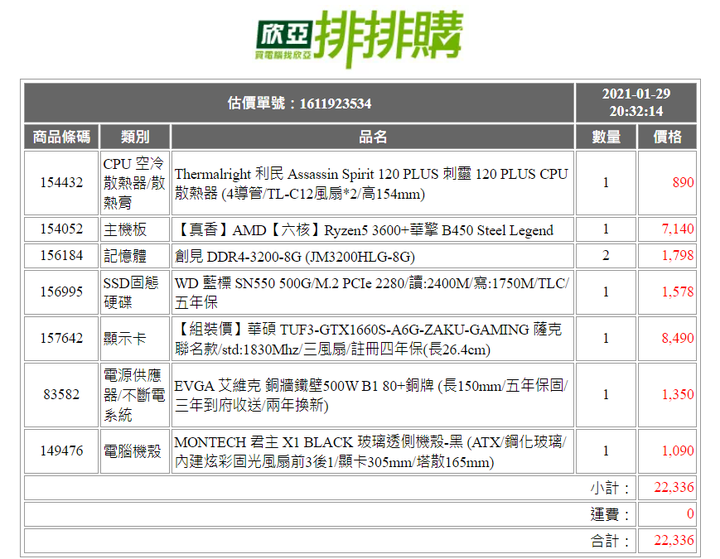720x559 pixels.
Task: Select barcode 157642 cell
Action: [x=62, y=339]
